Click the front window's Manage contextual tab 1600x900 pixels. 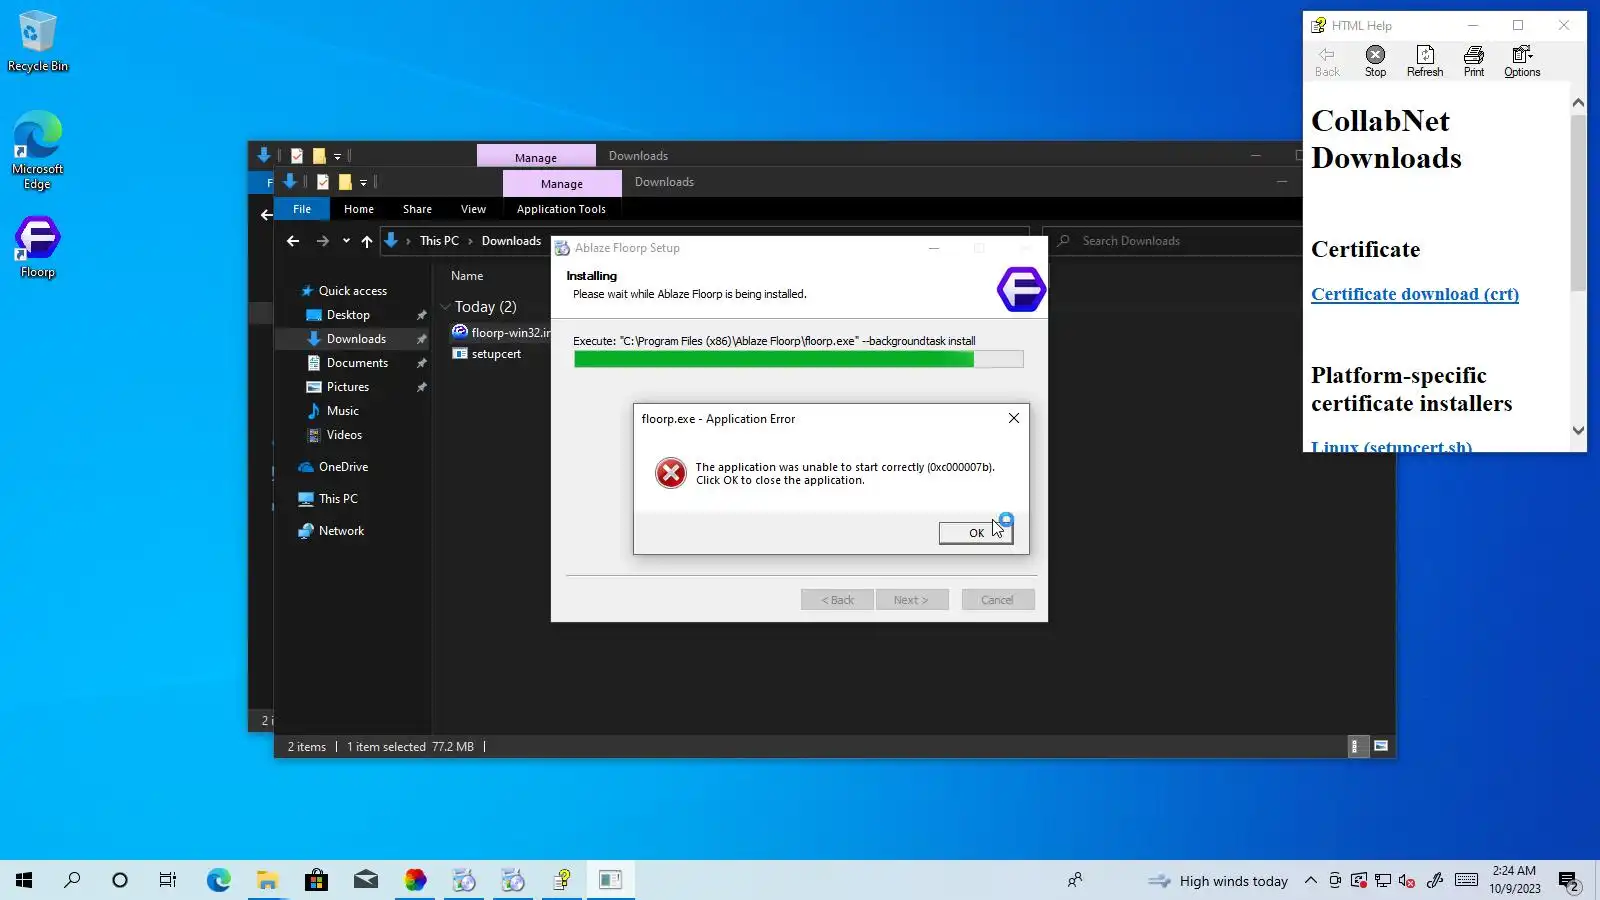(x=562, y=184)
